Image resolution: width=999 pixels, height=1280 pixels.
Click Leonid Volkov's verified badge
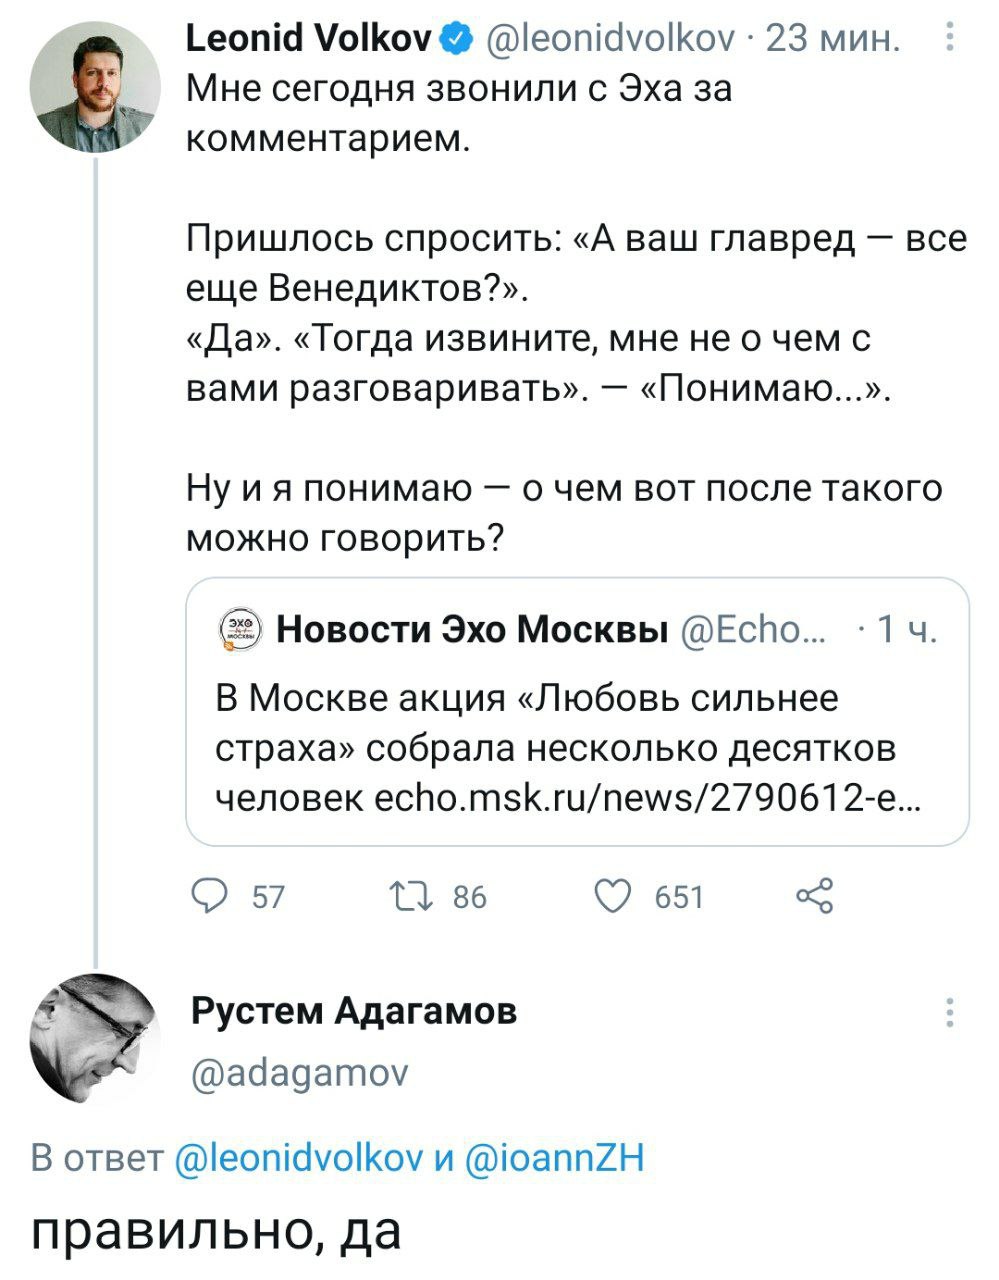pyautogui.click(x=456, y=40)
